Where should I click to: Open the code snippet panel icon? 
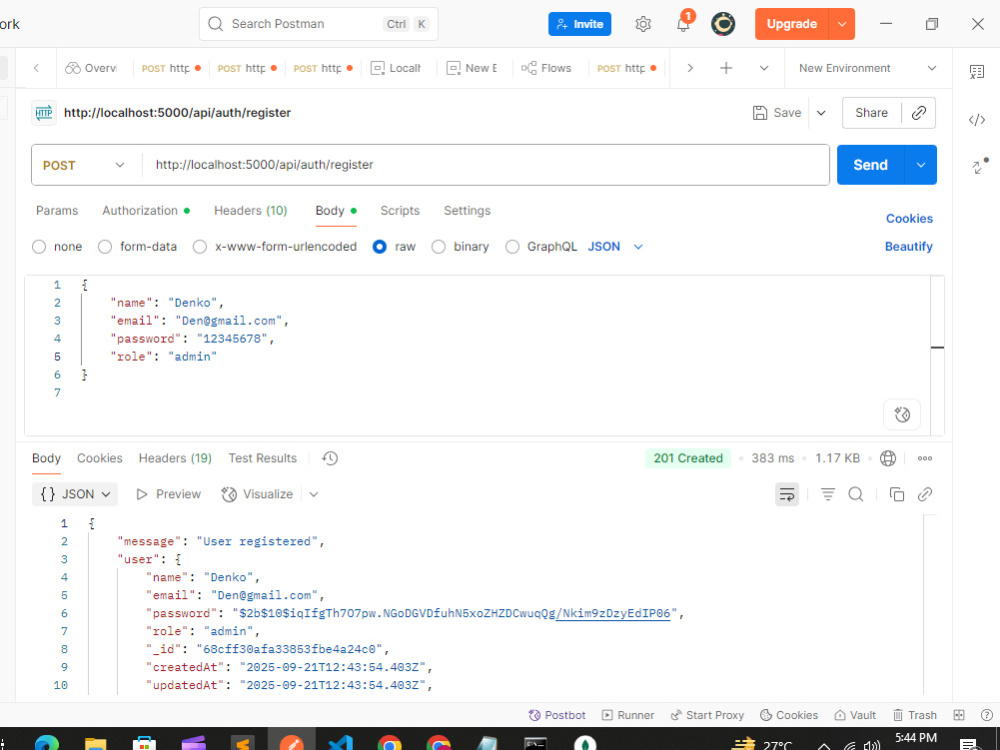[976, 120]
